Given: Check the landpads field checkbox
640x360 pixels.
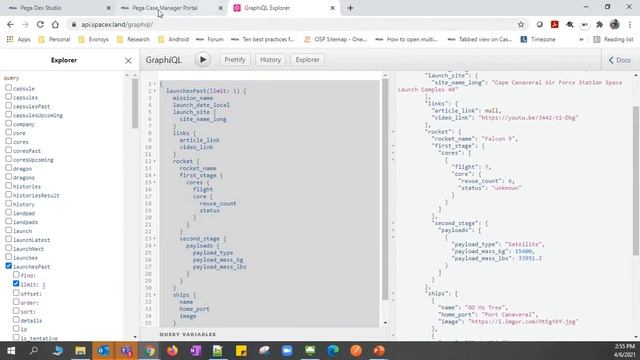Looking at the screenshot, I should tap(9, 221).
